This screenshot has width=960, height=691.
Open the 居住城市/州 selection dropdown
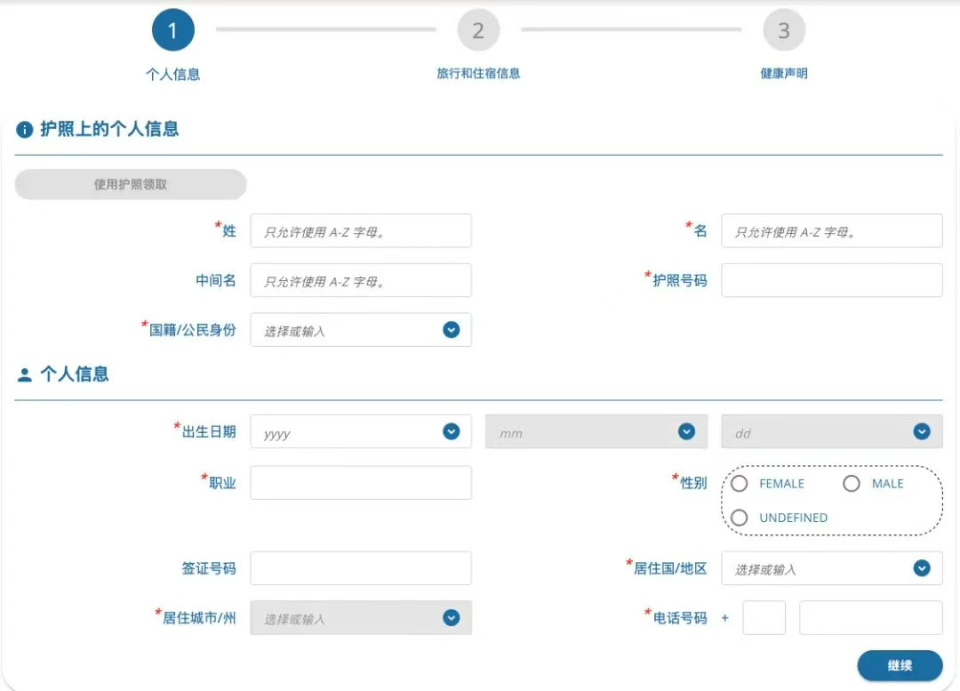360,617
